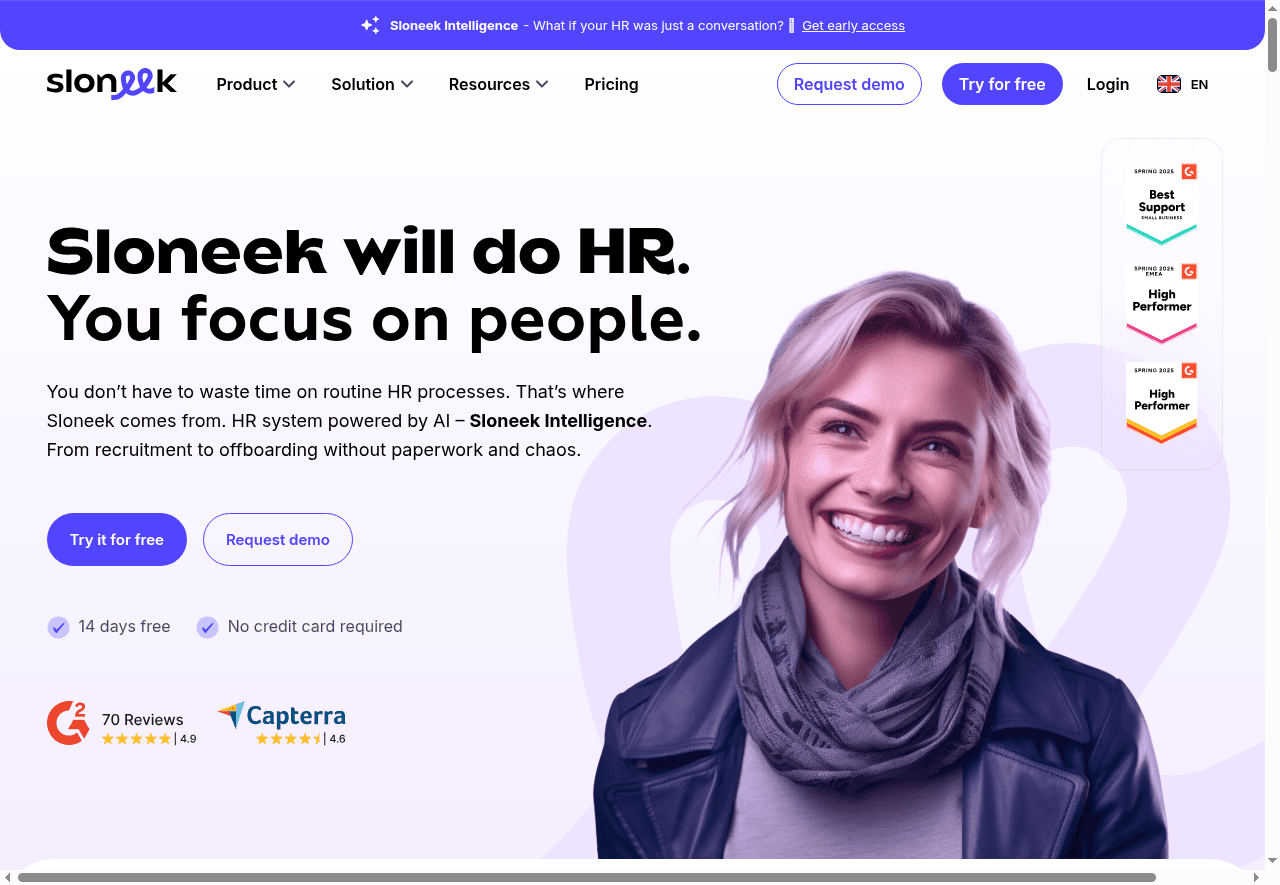
Task: Open the G2 reviews logo
Action: click(68, 723)
